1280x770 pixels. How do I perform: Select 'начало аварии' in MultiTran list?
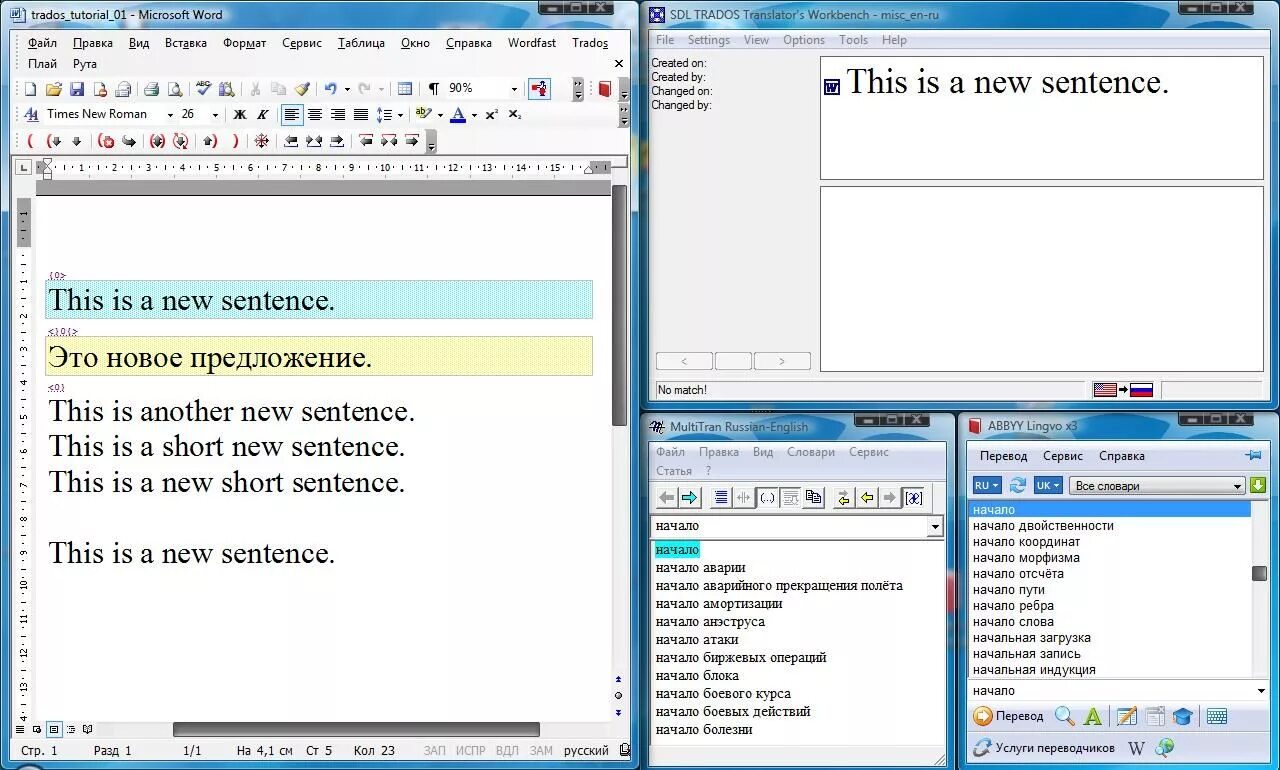tap(701, 568)
